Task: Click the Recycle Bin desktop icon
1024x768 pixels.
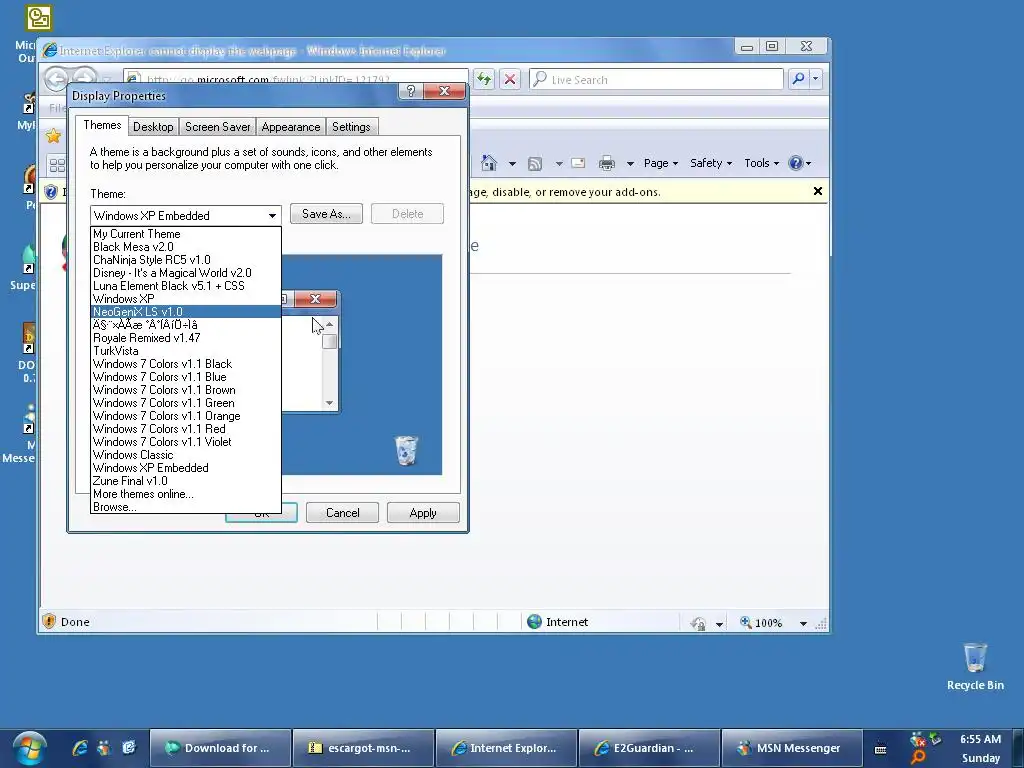Action: pyautogui.click(x=975, y=666)
